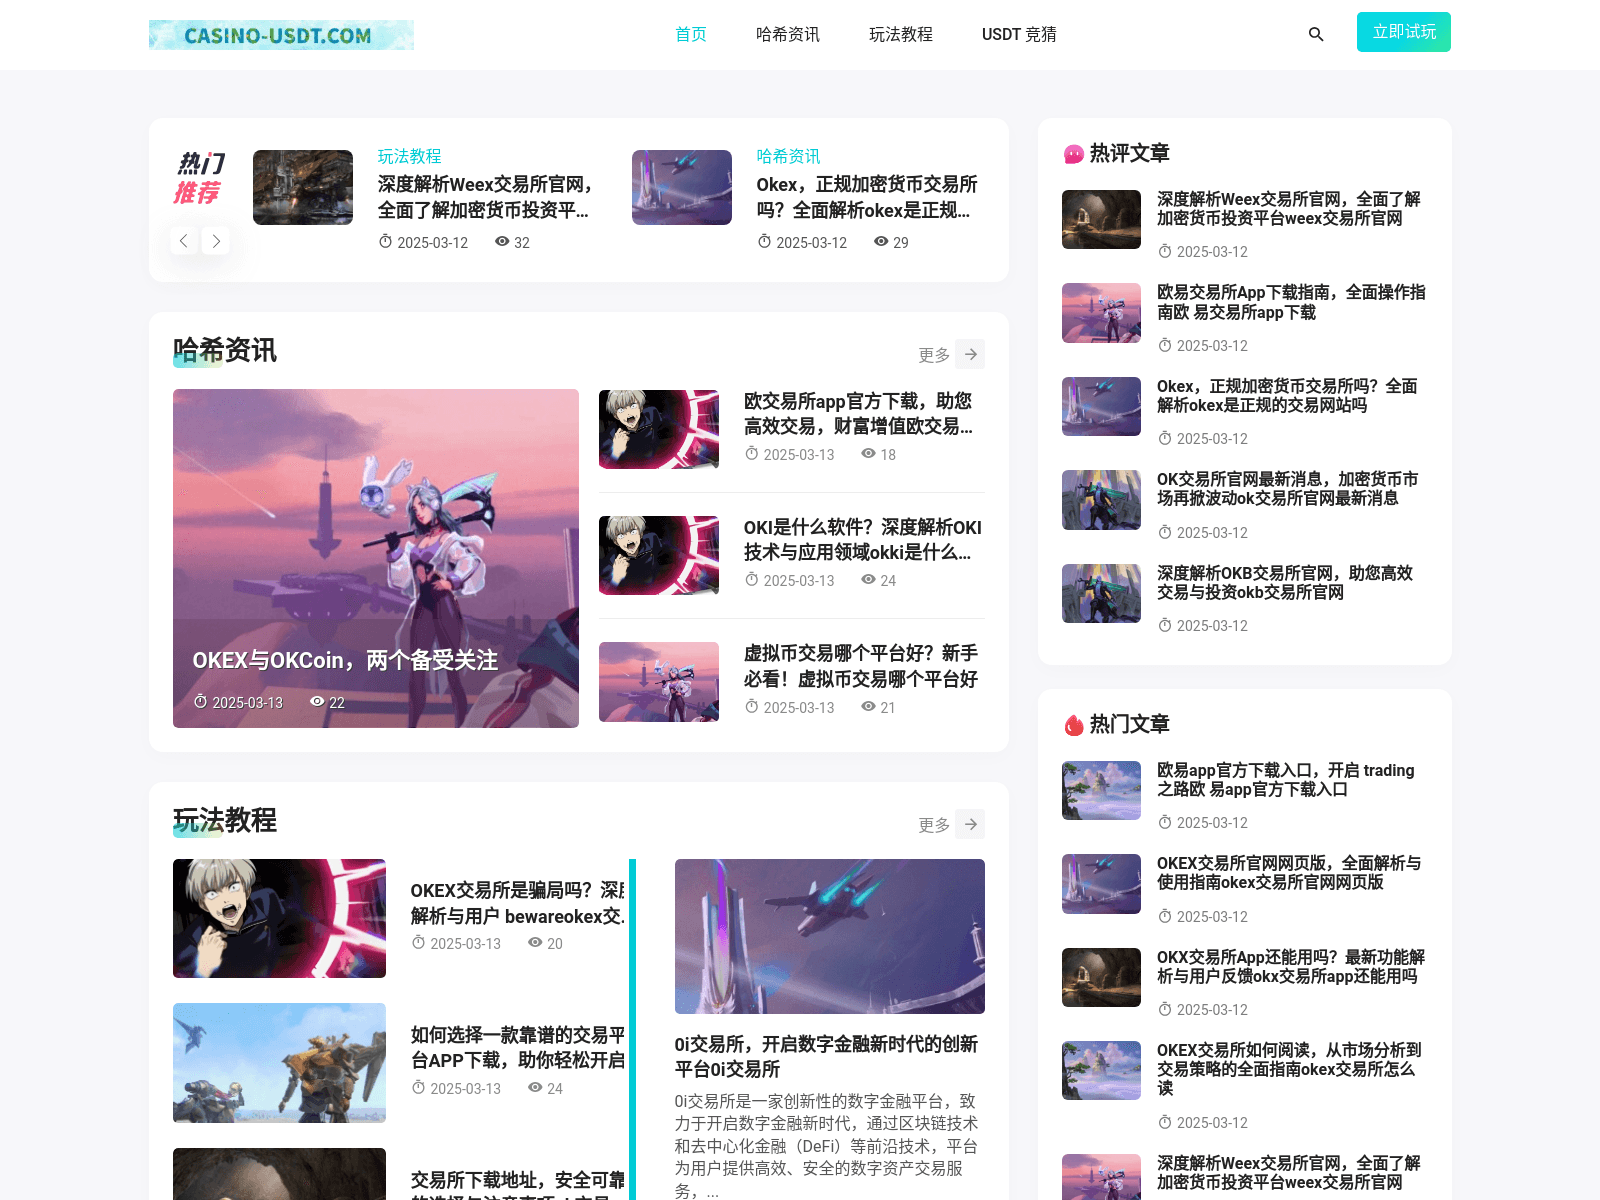Open sidebar article OKX交易所App还能用吗
This screenshot has height=1200, width=1600.
(1291, 967)
